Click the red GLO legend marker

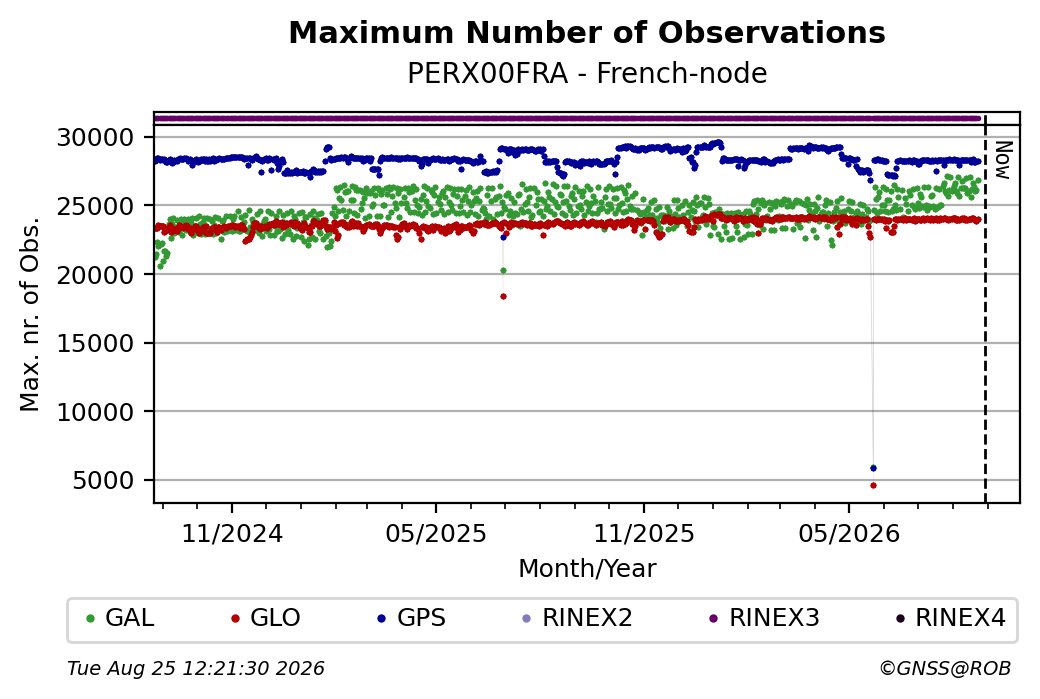tap(235, 619)
